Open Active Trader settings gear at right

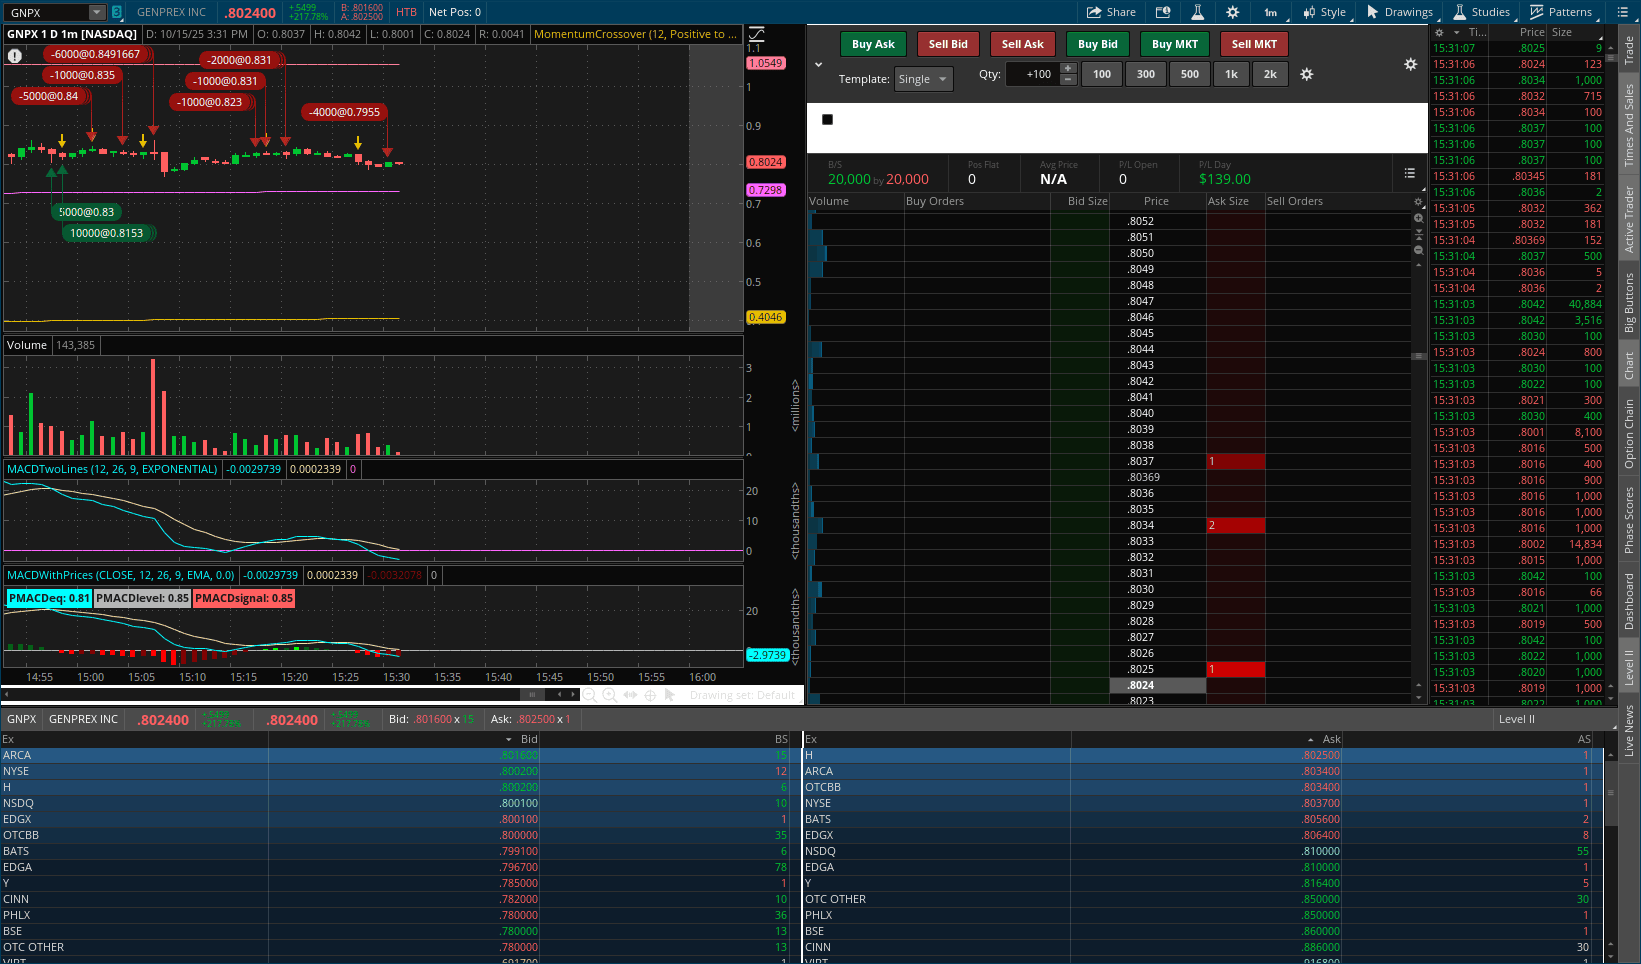coord(1410,64)
